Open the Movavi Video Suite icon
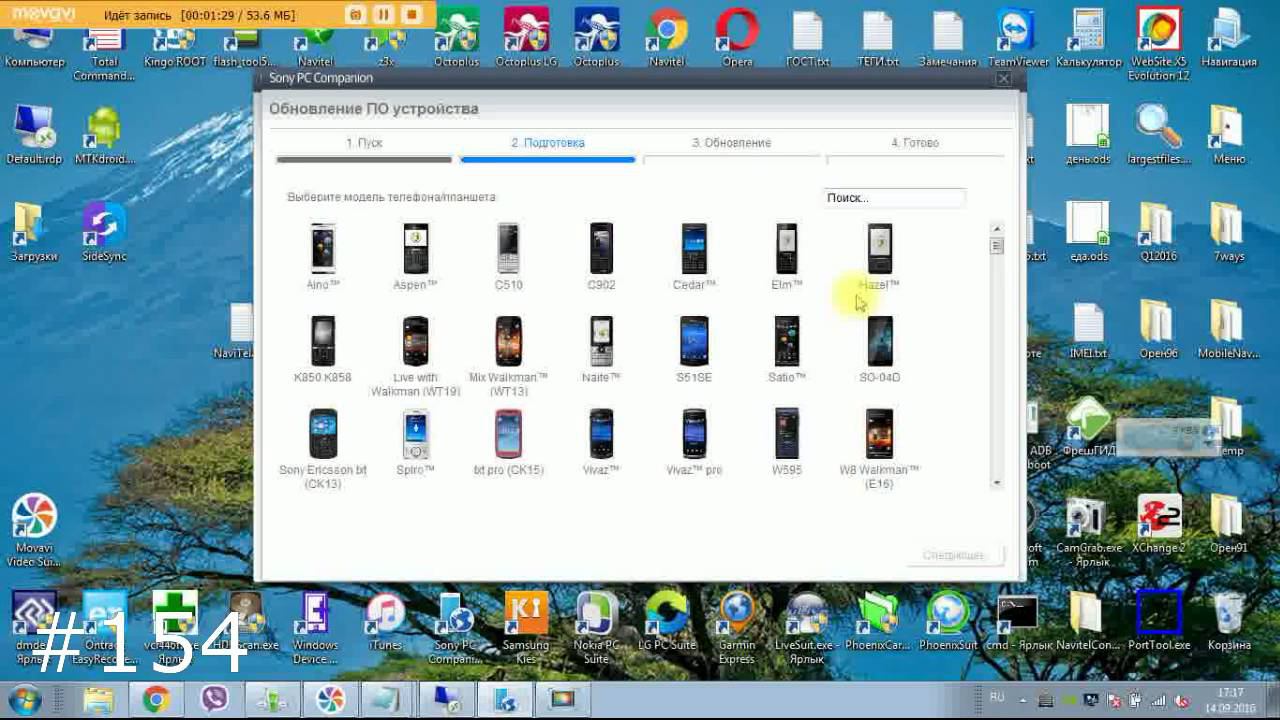The width and height of the screenshot is (1280, 720). tap(34, 530)
